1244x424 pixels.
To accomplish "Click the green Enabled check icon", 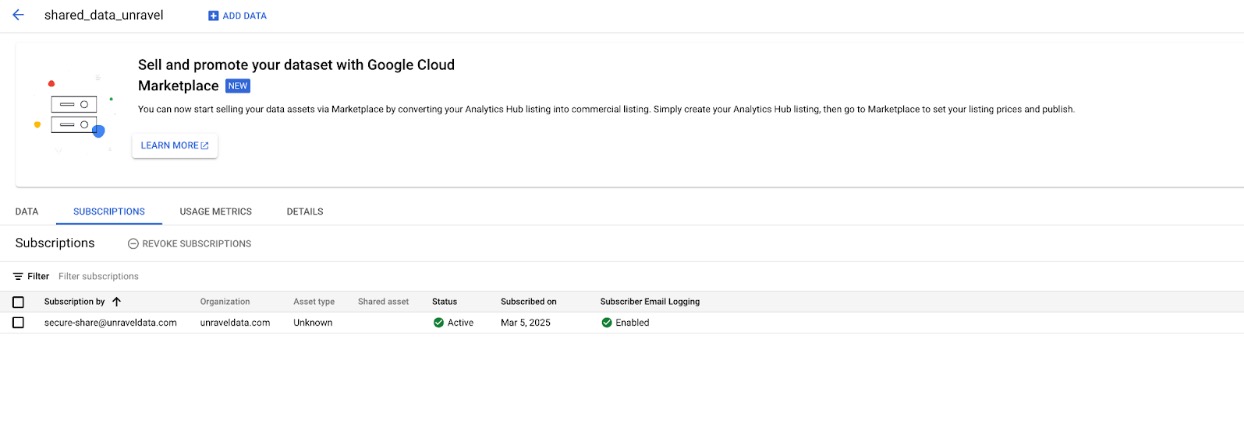I will (x=606, y=323).
